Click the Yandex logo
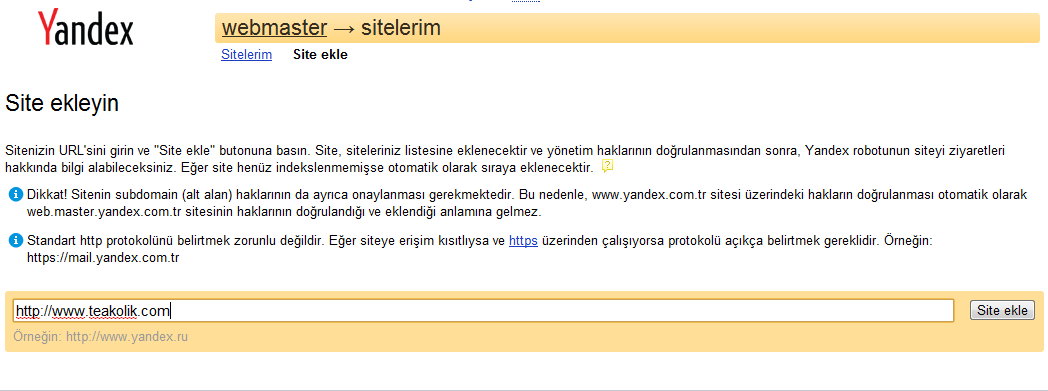The height and width of the screenshot is (391, 1048). point(86,29)
